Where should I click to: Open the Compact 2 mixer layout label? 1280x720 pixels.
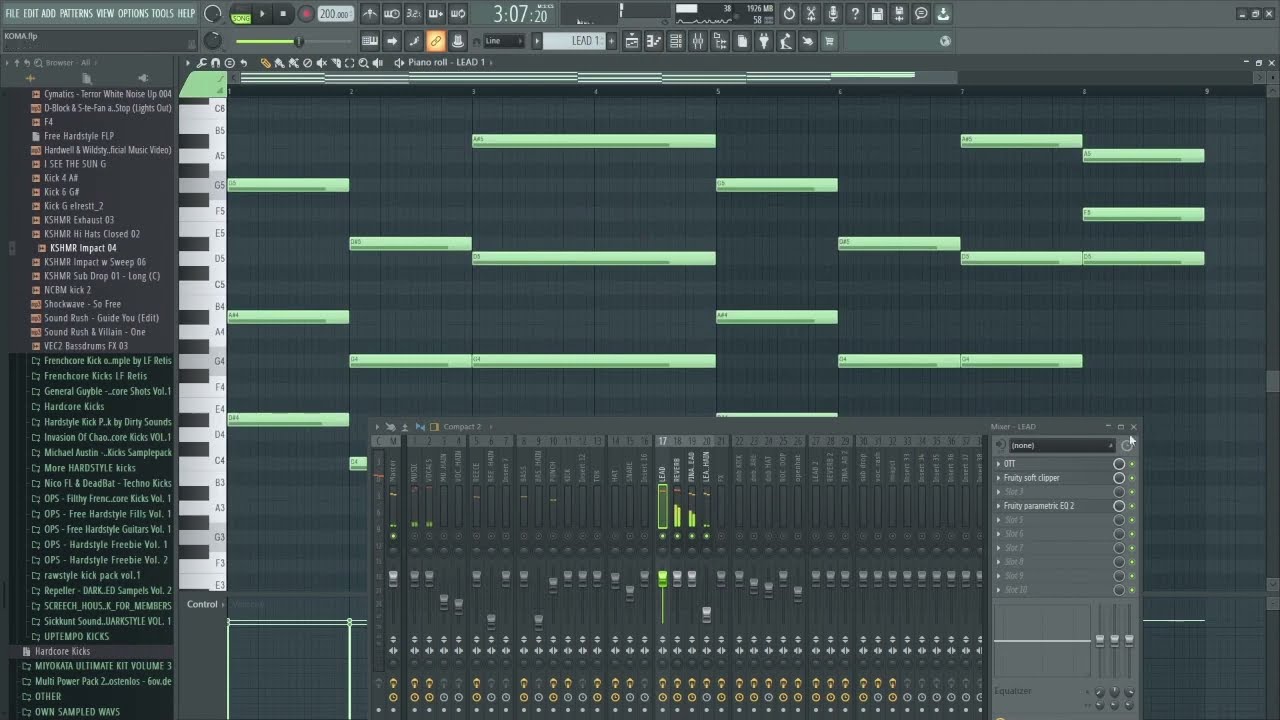click(x=462, y=427)
